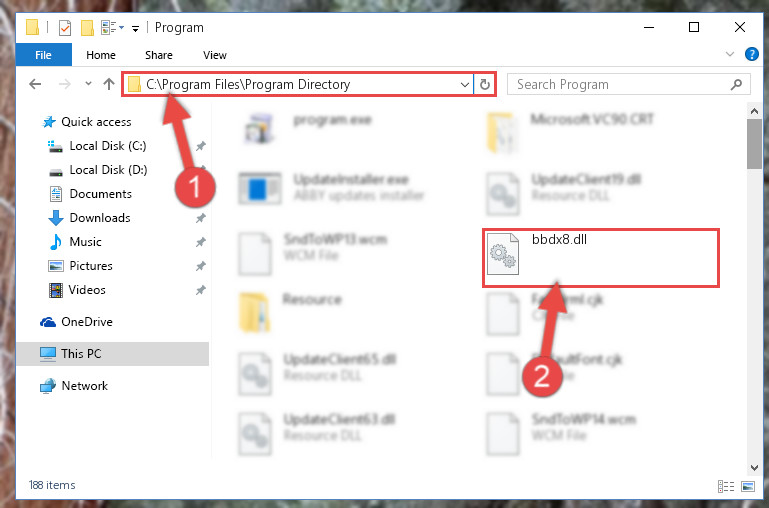Open the Help question mark icon

(751, 54)
